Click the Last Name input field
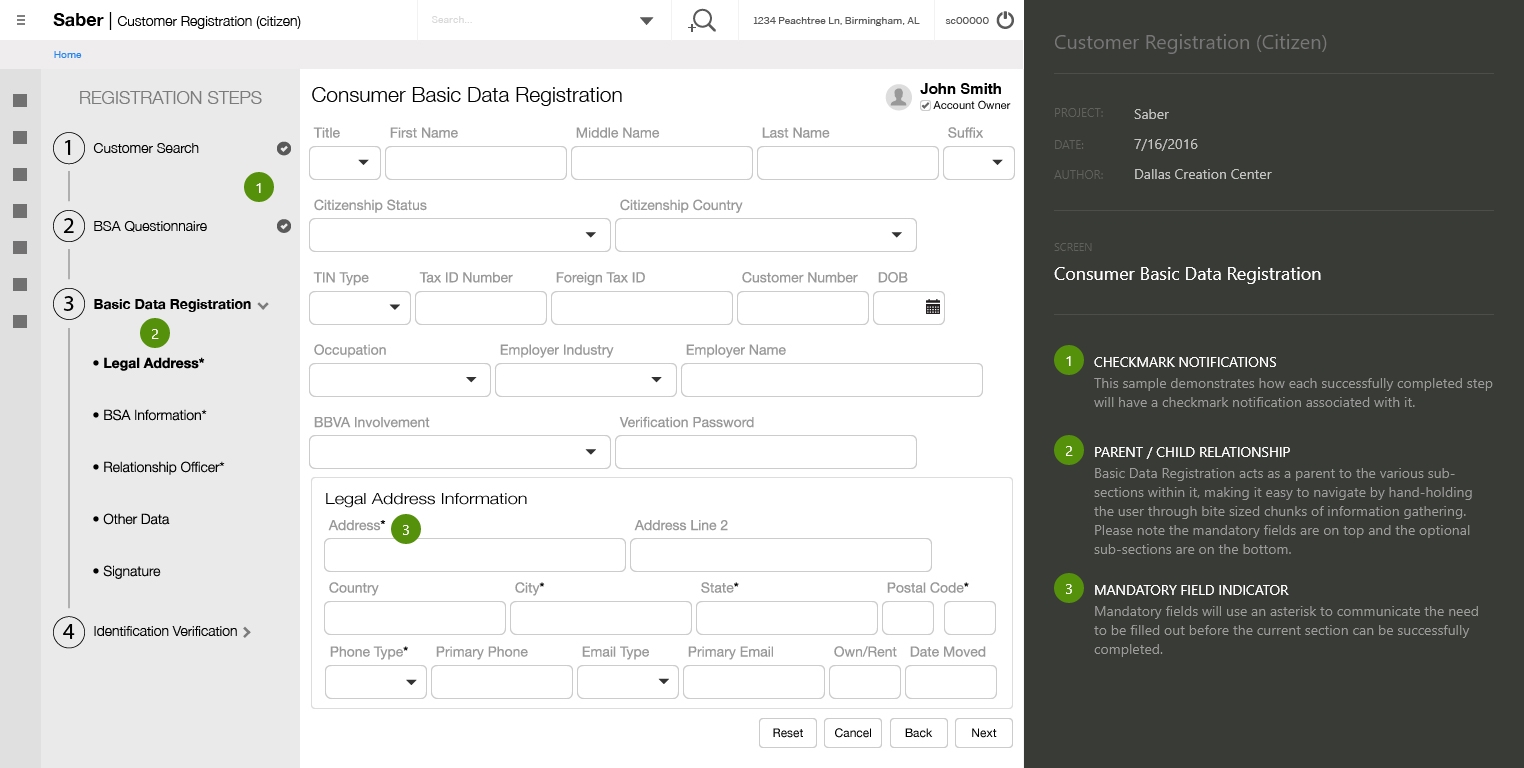1524x768 pixels. coord(848,163)
